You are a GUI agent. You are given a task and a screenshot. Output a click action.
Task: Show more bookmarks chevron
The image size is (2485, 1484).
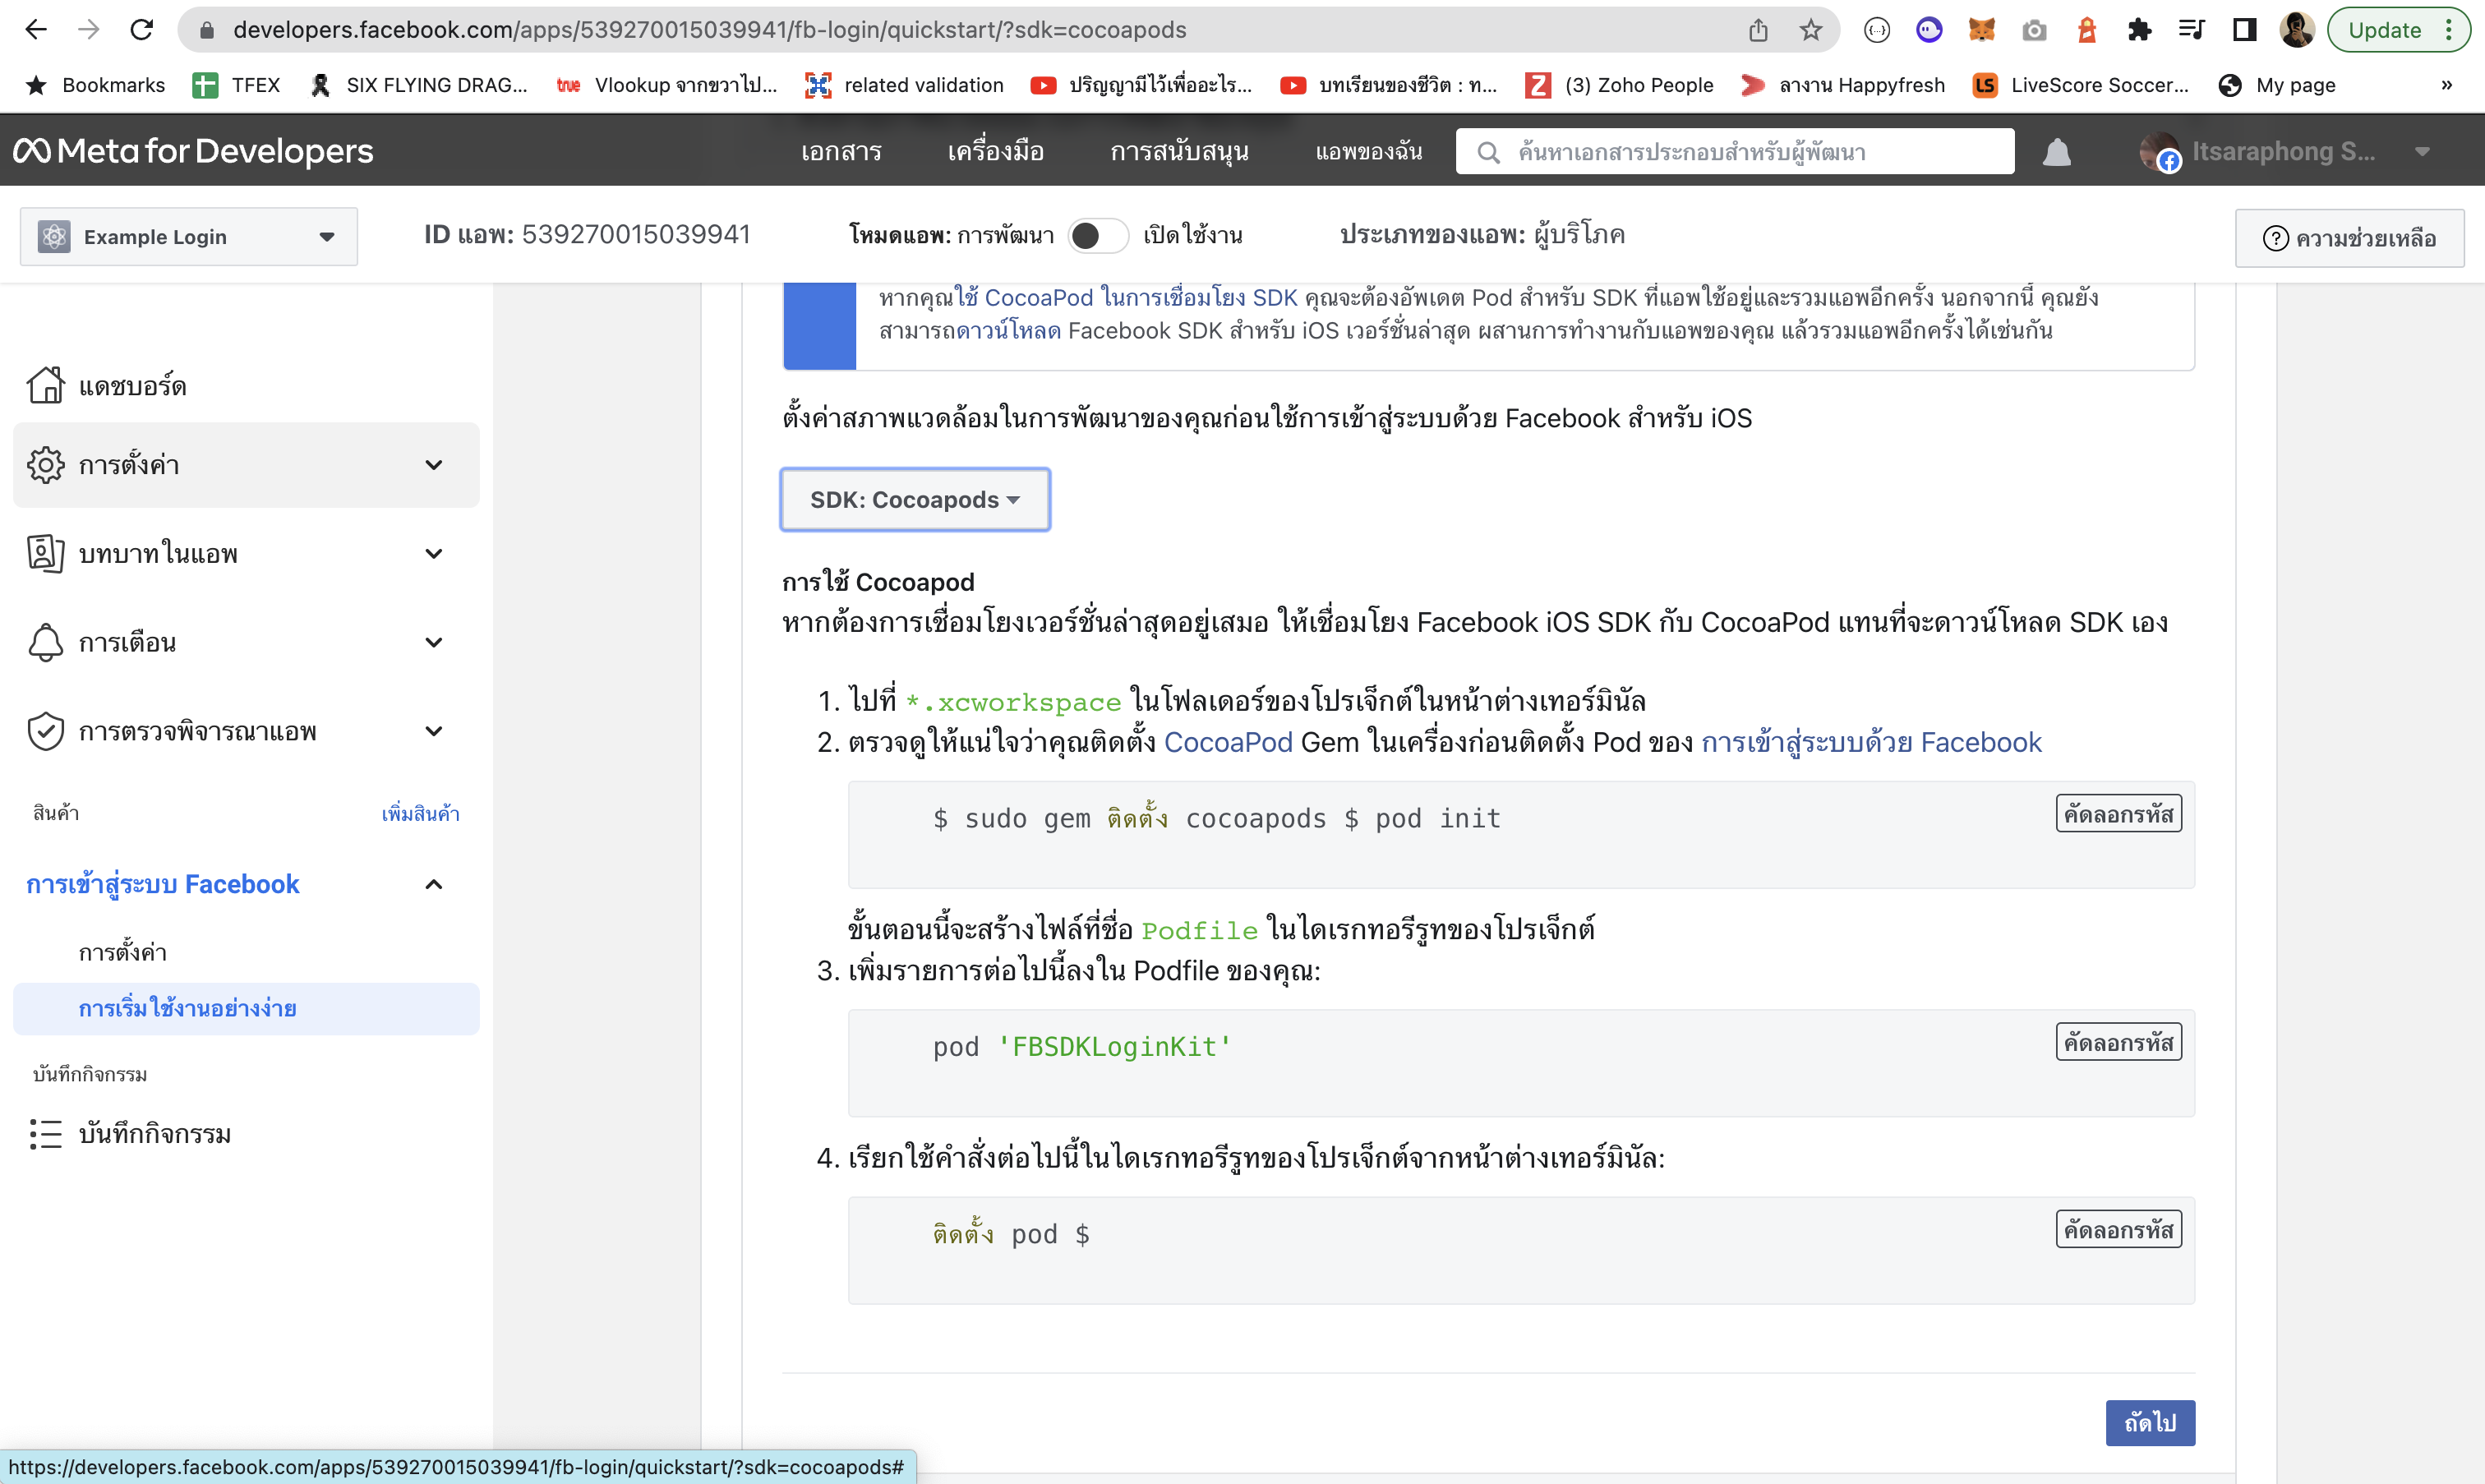pyautogui.click(x=2447, y=85)
